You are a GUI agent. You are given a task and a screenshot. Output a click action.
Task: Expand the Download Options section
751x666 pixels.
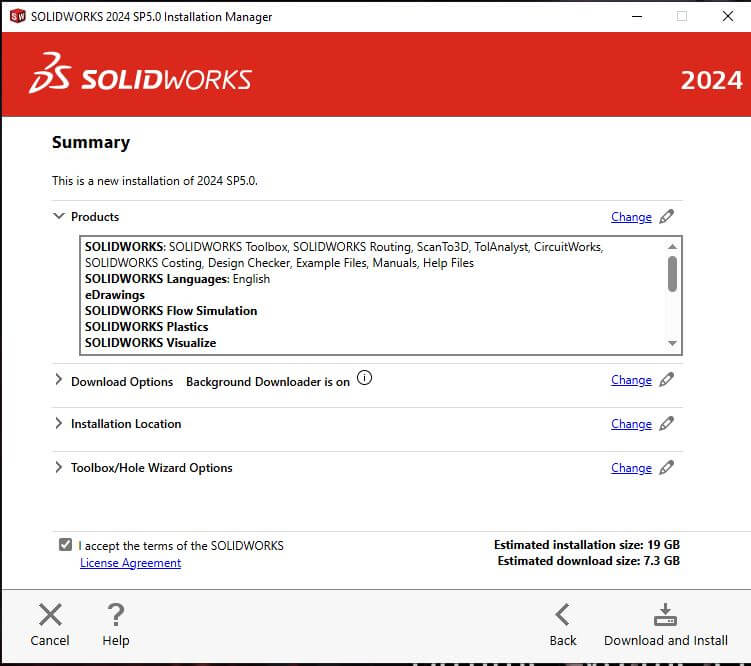58,380
